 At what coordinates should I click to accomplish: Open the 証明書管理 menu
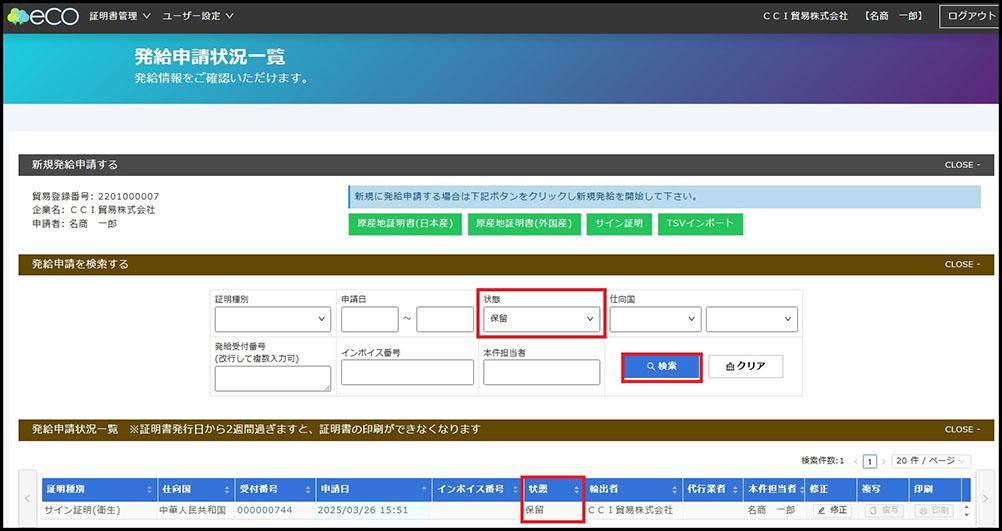pyautogui.click(x=120, y=16)
